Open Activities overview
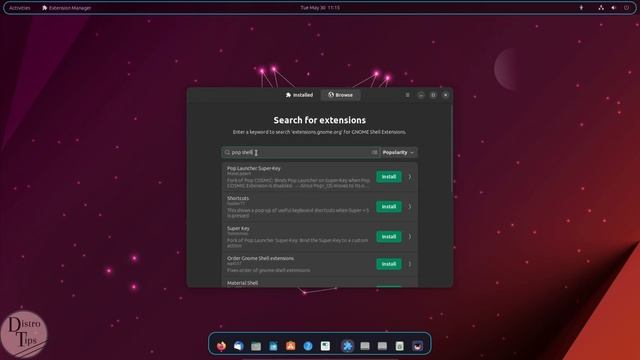 point(19,8)
